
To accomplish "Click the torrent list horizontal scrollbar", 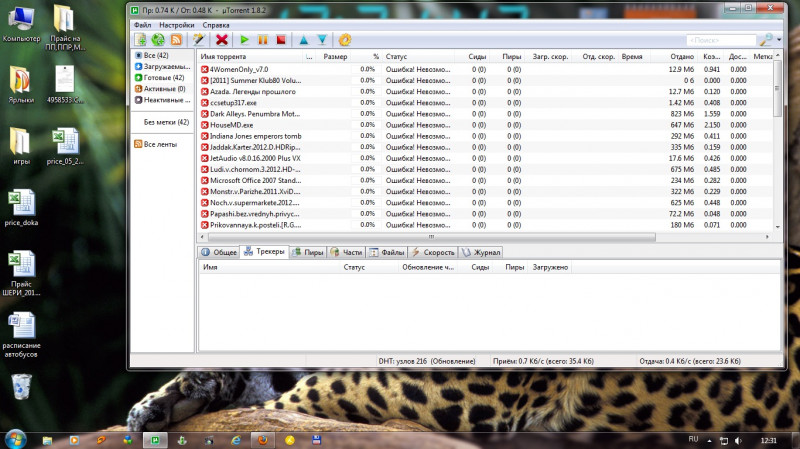I will point(432,237).
